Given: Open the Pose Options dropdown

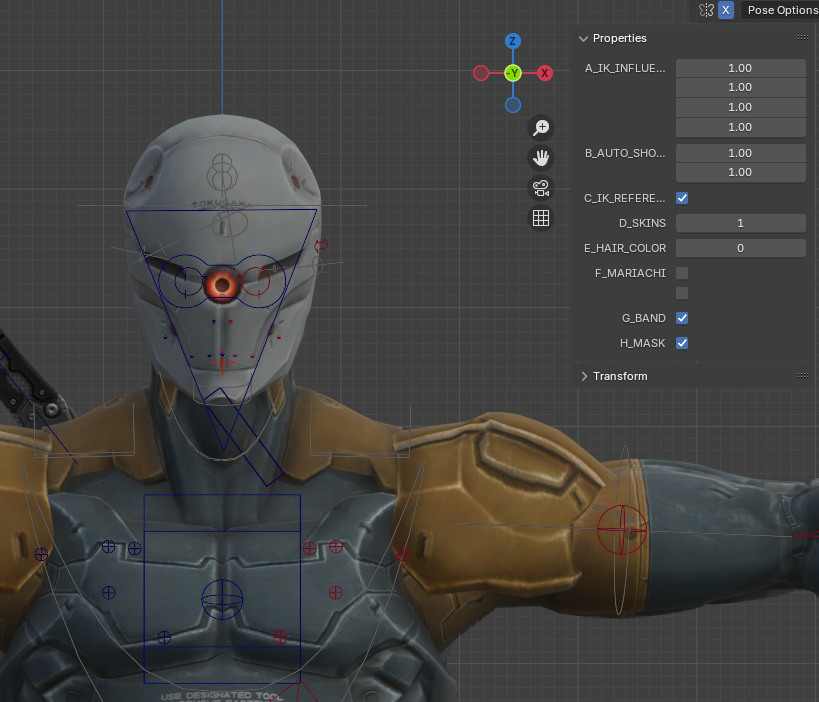Looking at the screenshot, I should point(780,10).
